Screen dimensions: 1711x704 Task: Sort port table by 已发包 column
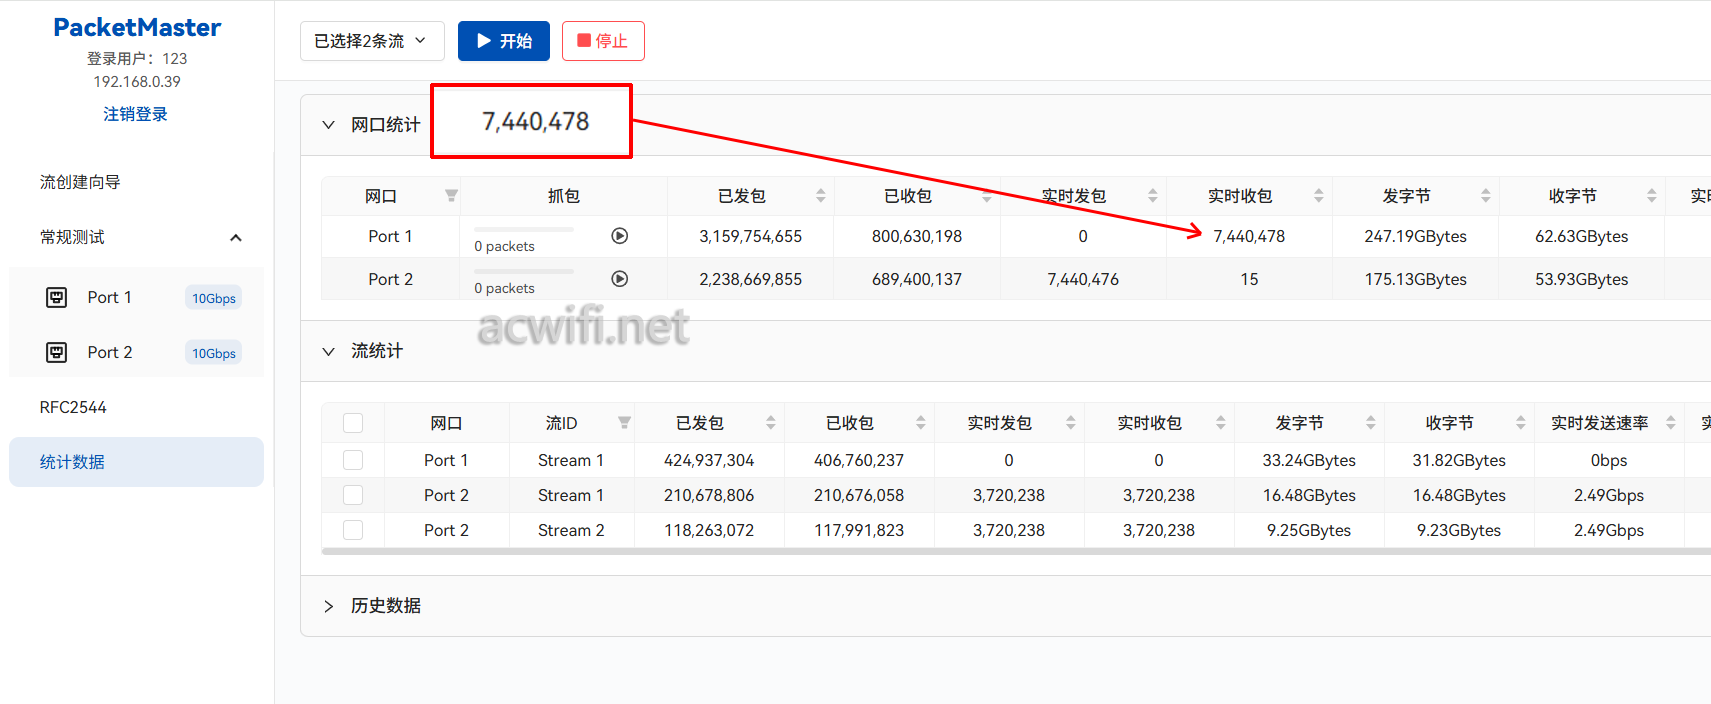(820, 196)
